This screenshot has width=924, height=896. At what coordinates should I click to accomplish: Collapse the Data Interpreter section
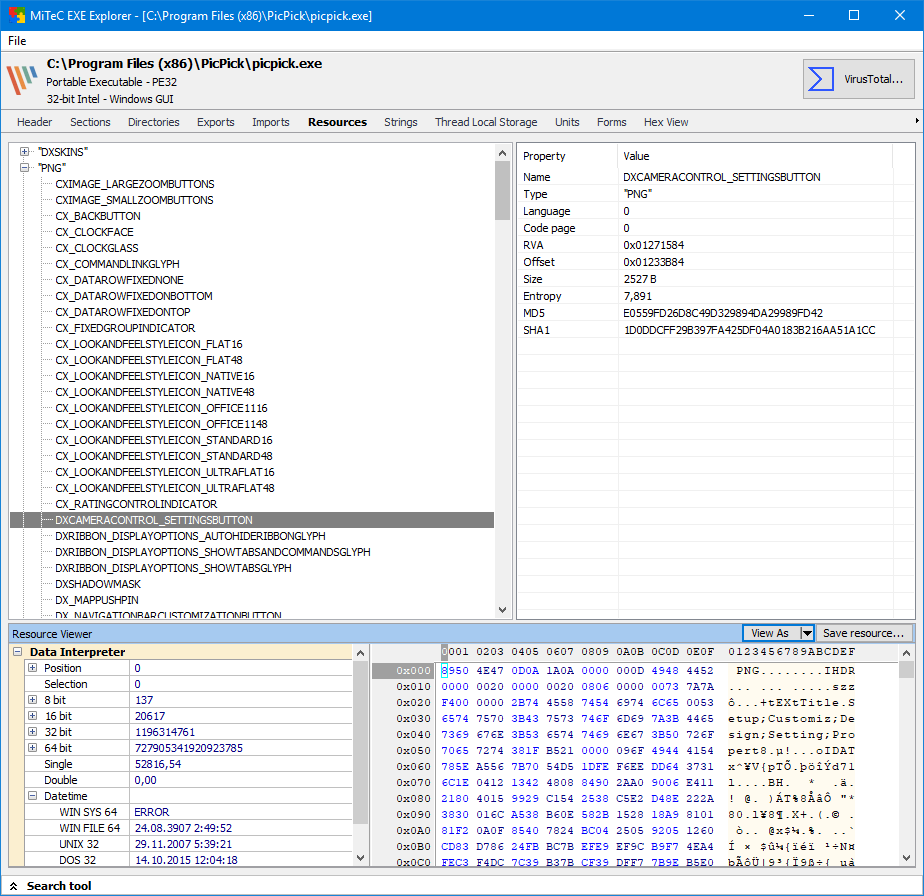[x=18, y=651]
